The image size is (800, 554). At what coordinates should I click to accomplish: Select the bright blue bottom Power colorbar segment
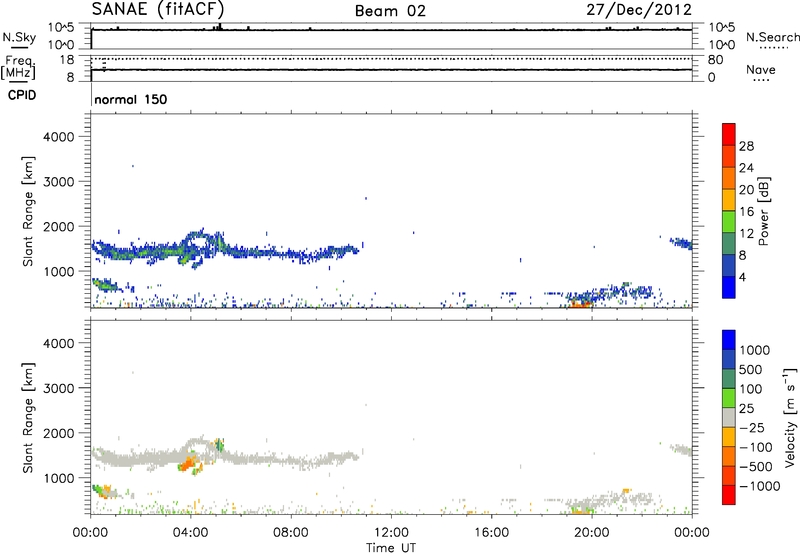tap(729, 287)
